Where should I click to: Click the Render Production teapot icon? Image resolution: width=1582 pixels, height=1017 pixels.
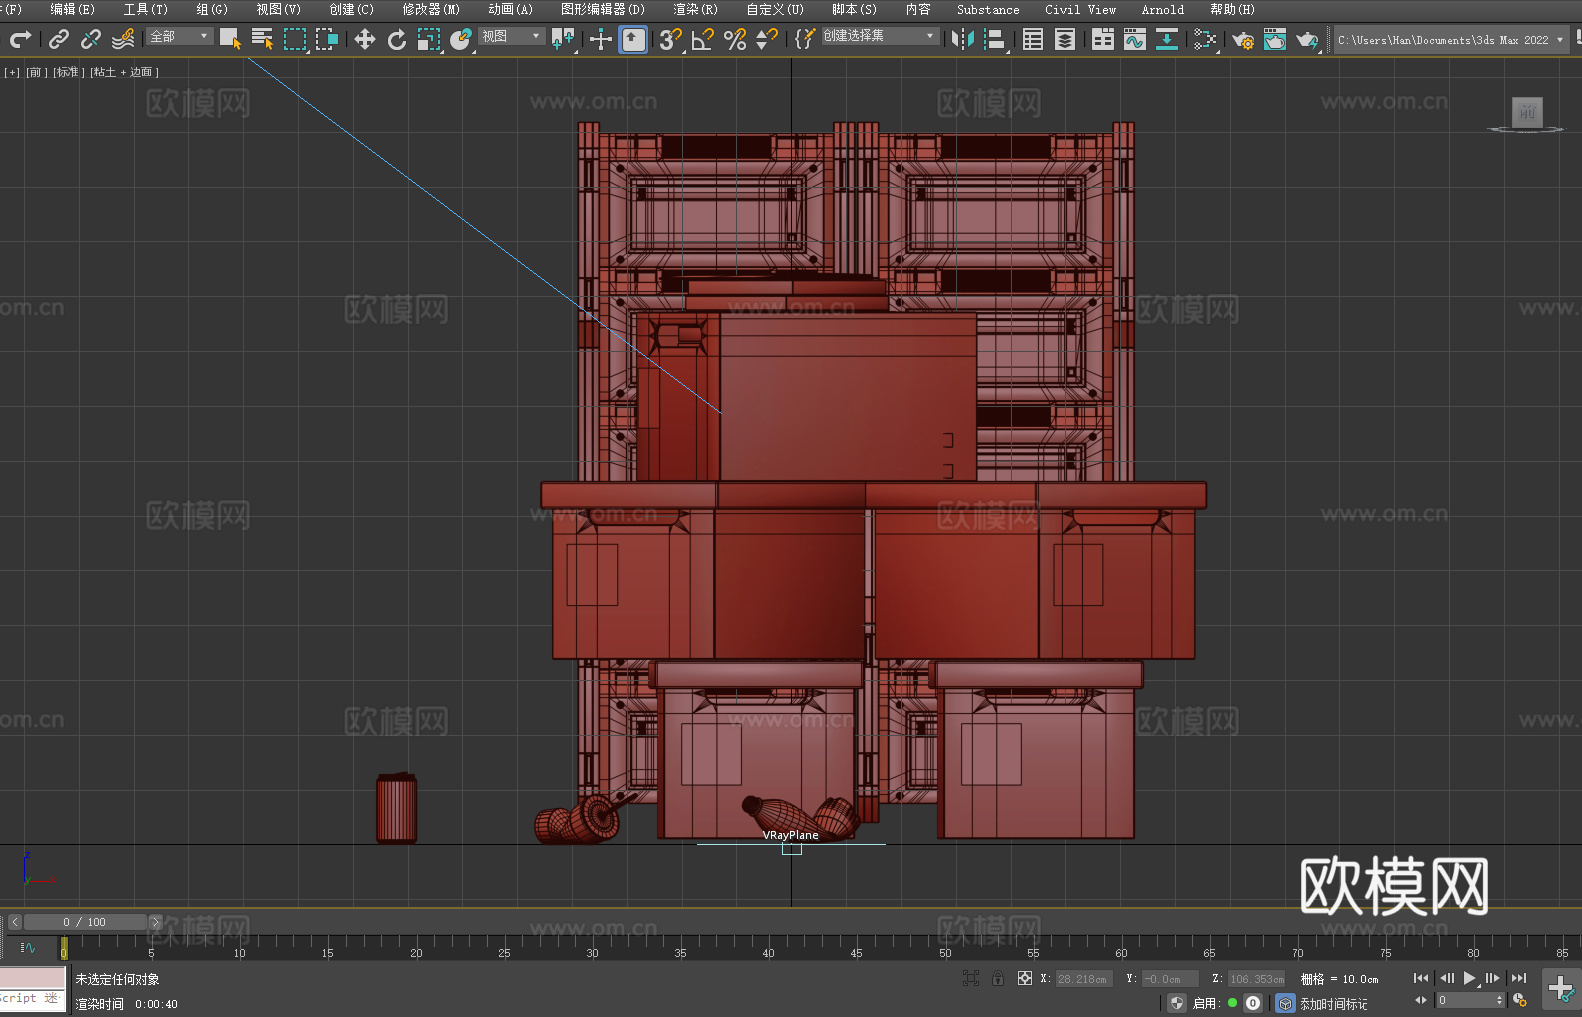1307,39
